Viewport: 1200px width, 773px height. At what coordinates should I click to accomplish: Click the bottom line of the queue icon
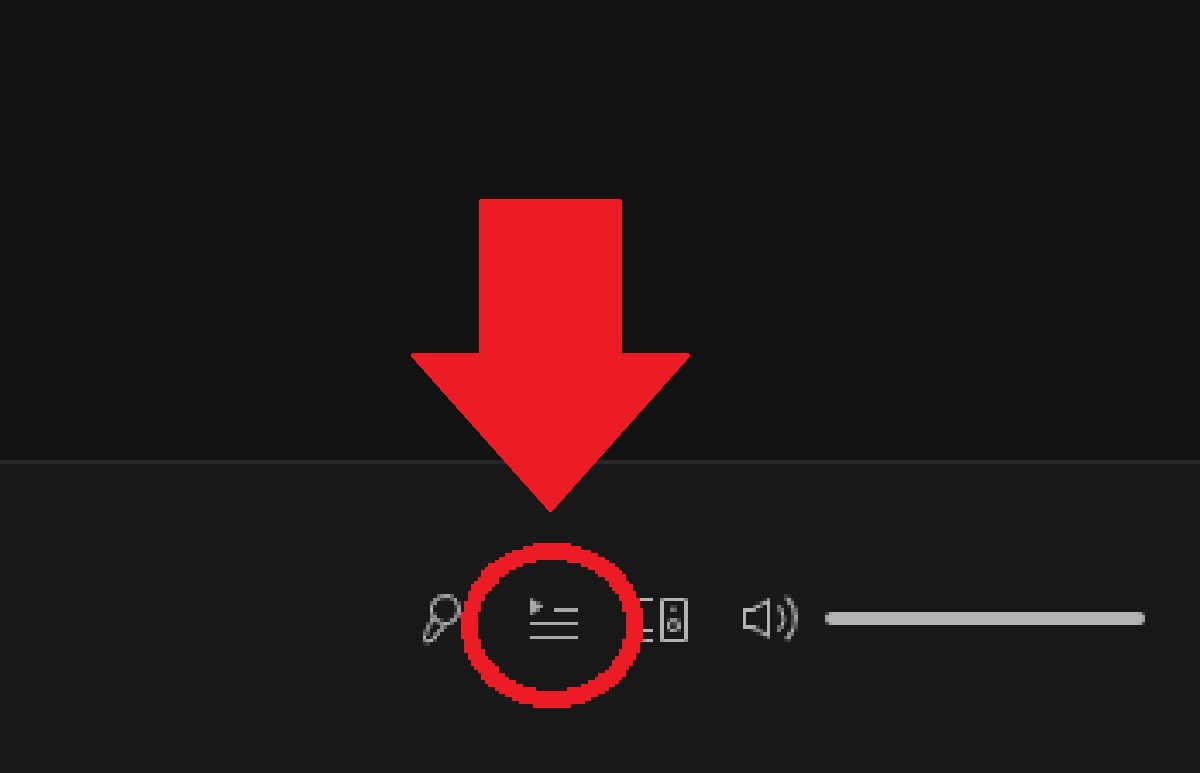554,637
